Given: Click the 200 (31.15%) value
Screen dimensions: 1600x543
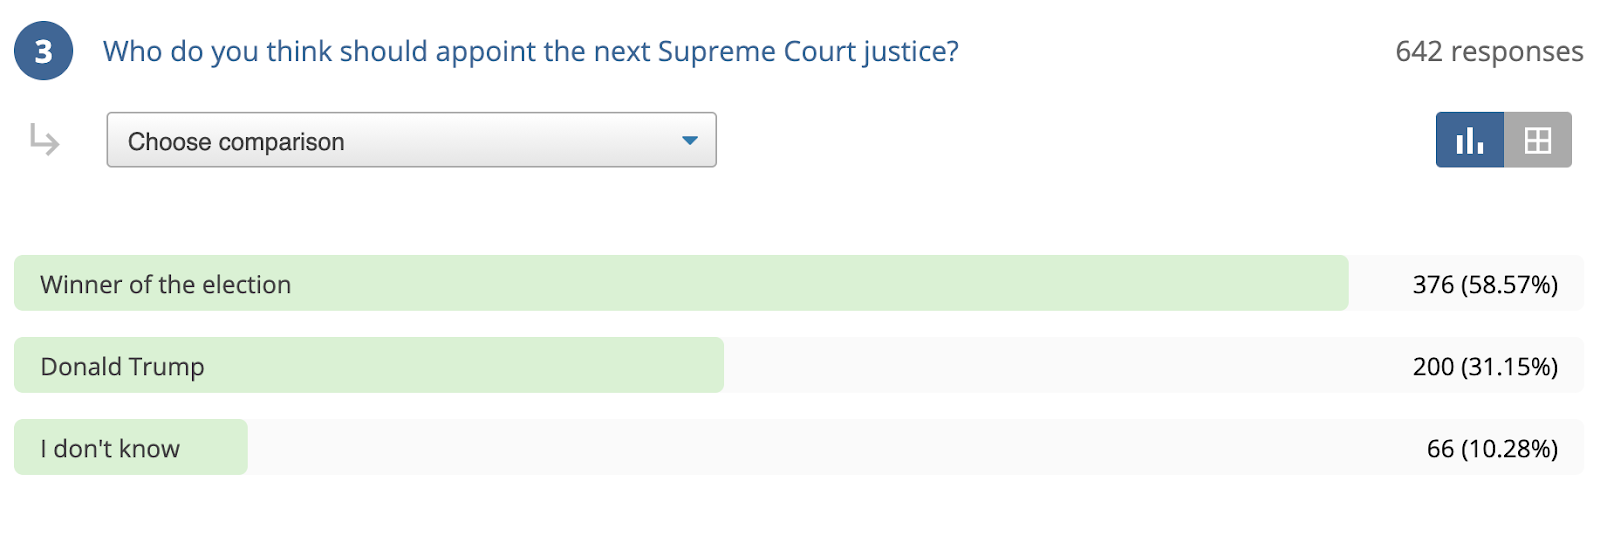Looking at the screenshot, I should click(x=1485, y=367).
